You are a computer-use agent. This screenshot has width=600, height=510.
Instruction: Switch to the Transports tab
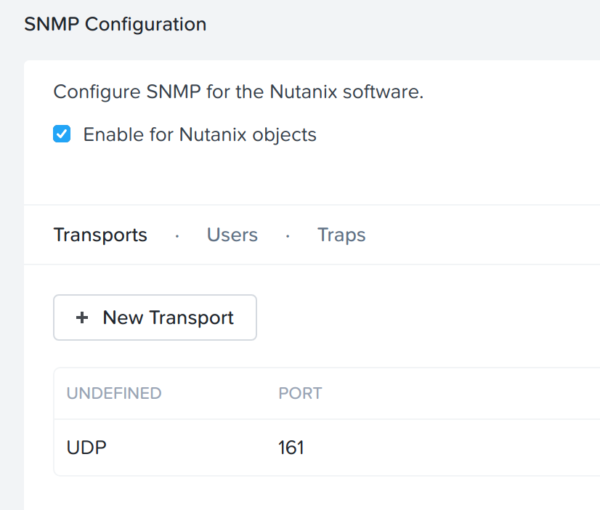click(x=100, y=235)
